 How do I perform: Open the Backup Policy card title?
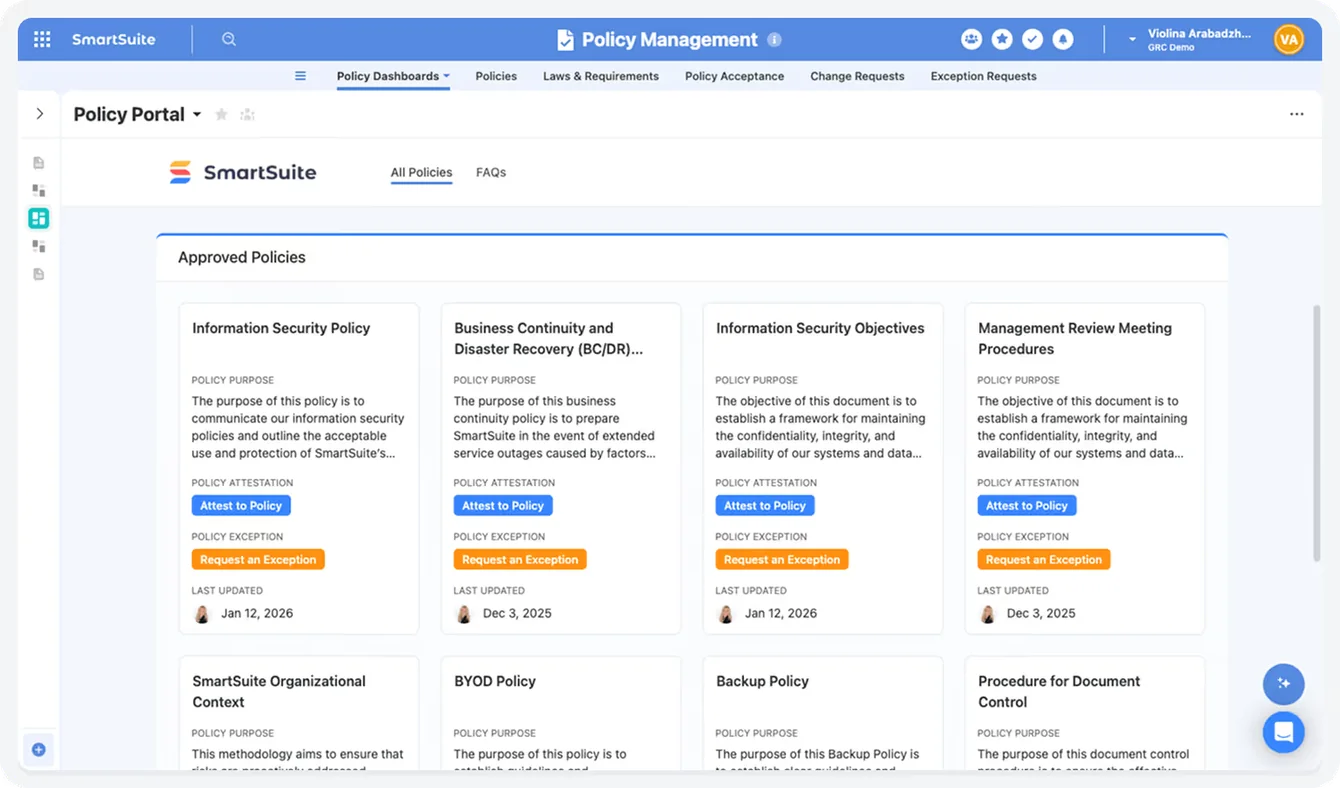[762, 681]
